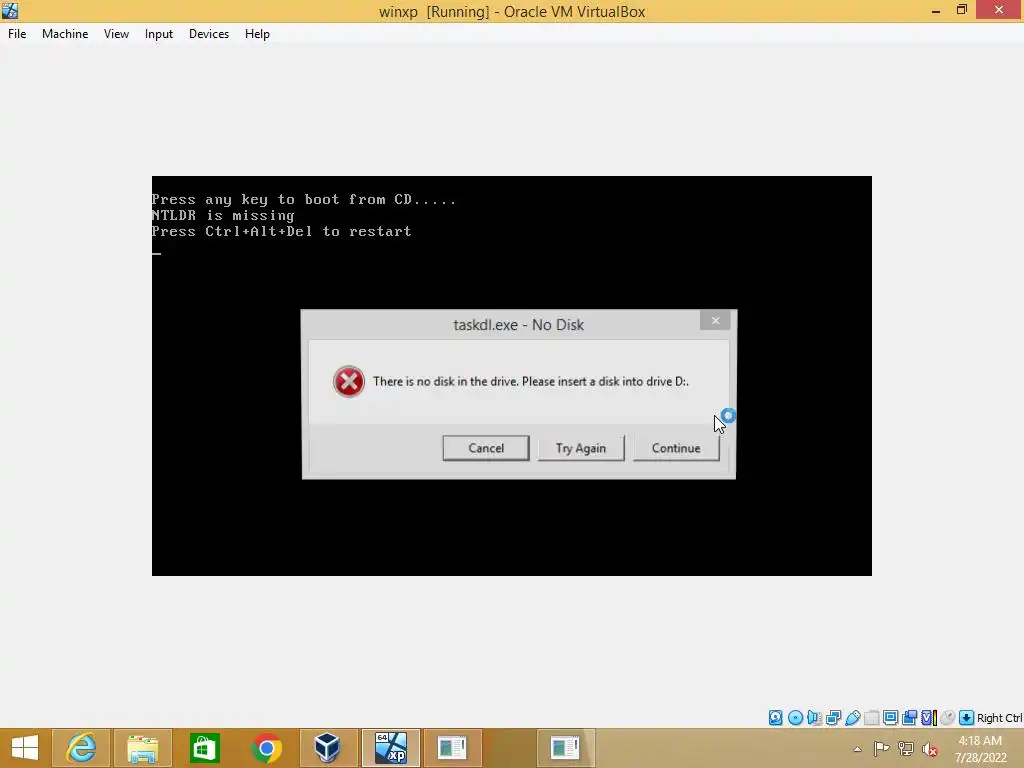Click the keyboard capture host key icon
This screenshot has width=1024, height=768.
coord(967,718)
